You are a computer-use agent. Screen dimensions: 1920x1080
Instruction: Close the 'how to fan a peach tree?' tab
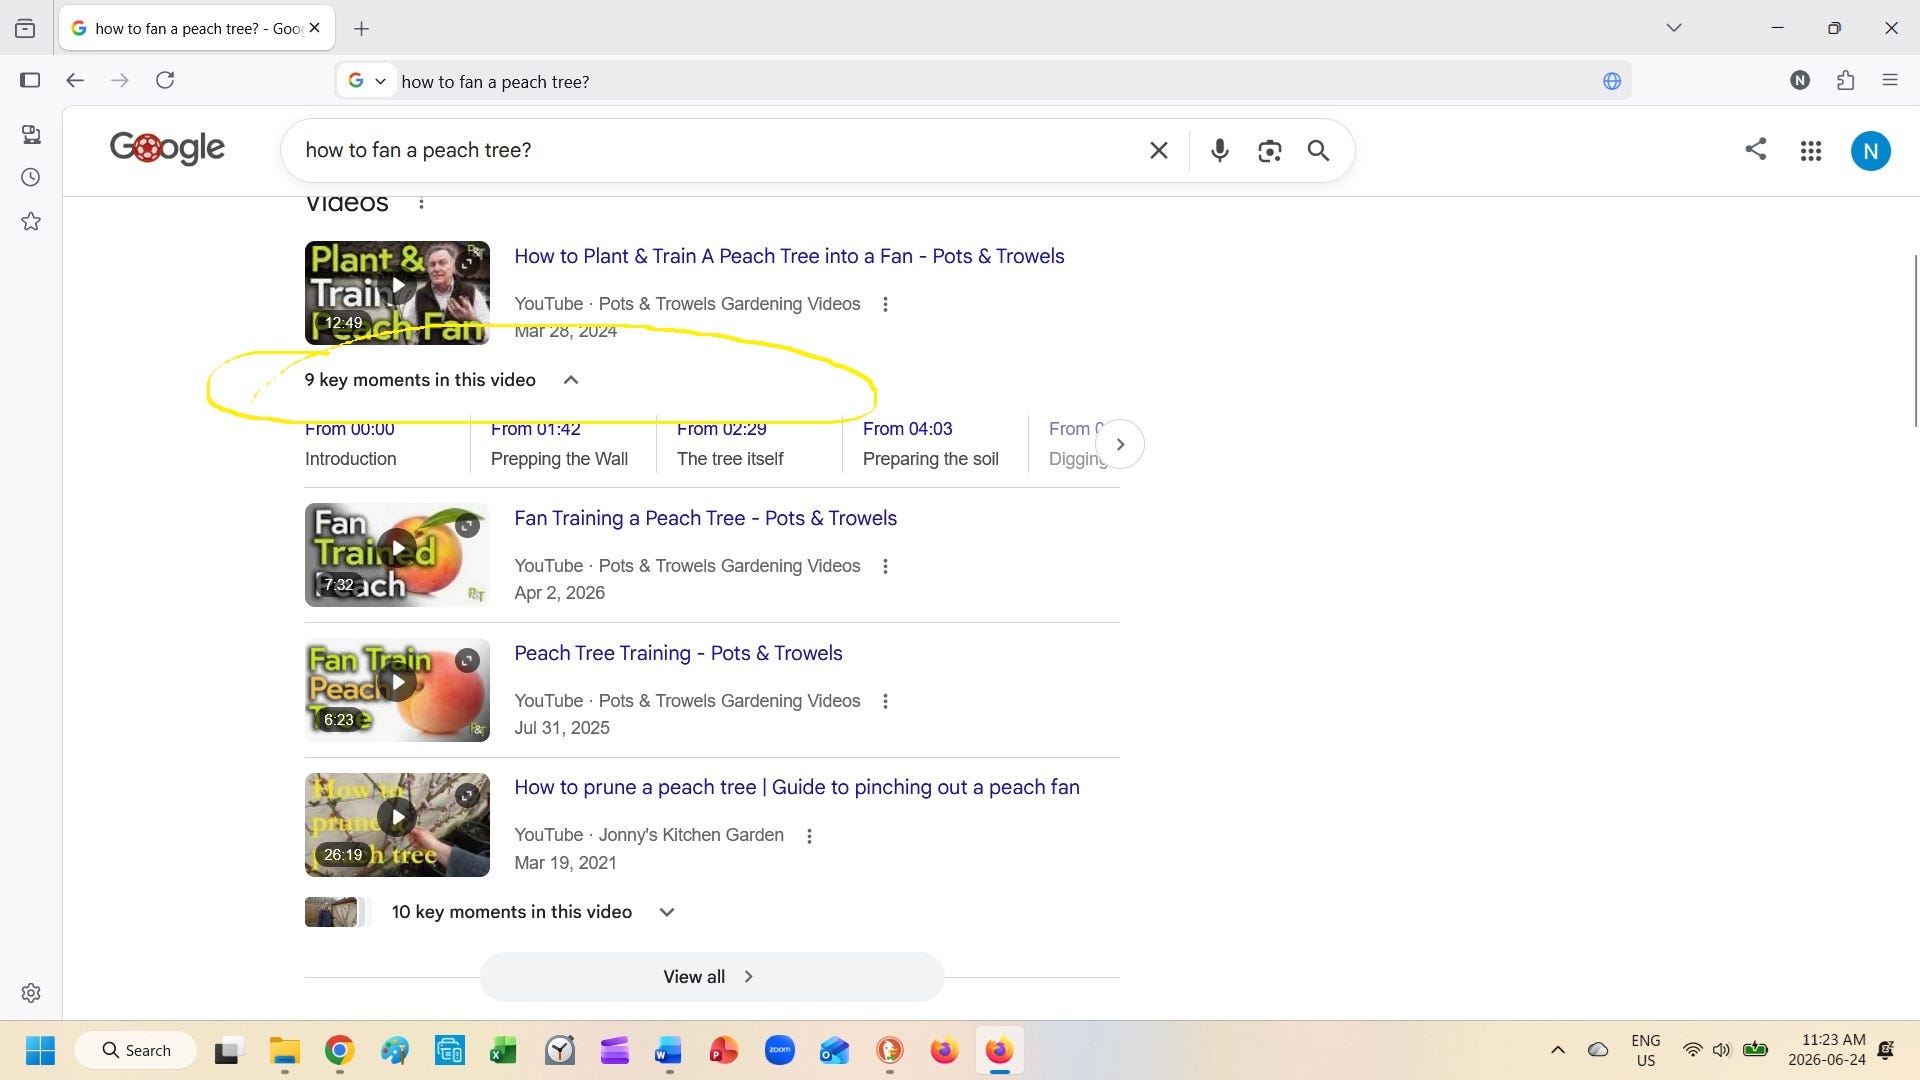(315, 28)
